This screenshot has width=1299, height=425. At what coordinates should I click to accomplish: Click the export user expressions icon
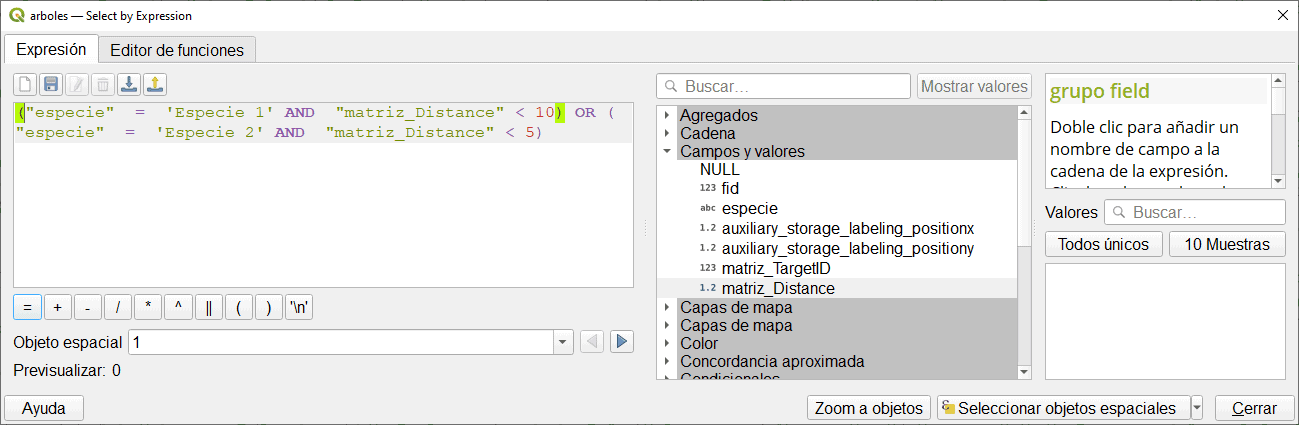[154, 84]
